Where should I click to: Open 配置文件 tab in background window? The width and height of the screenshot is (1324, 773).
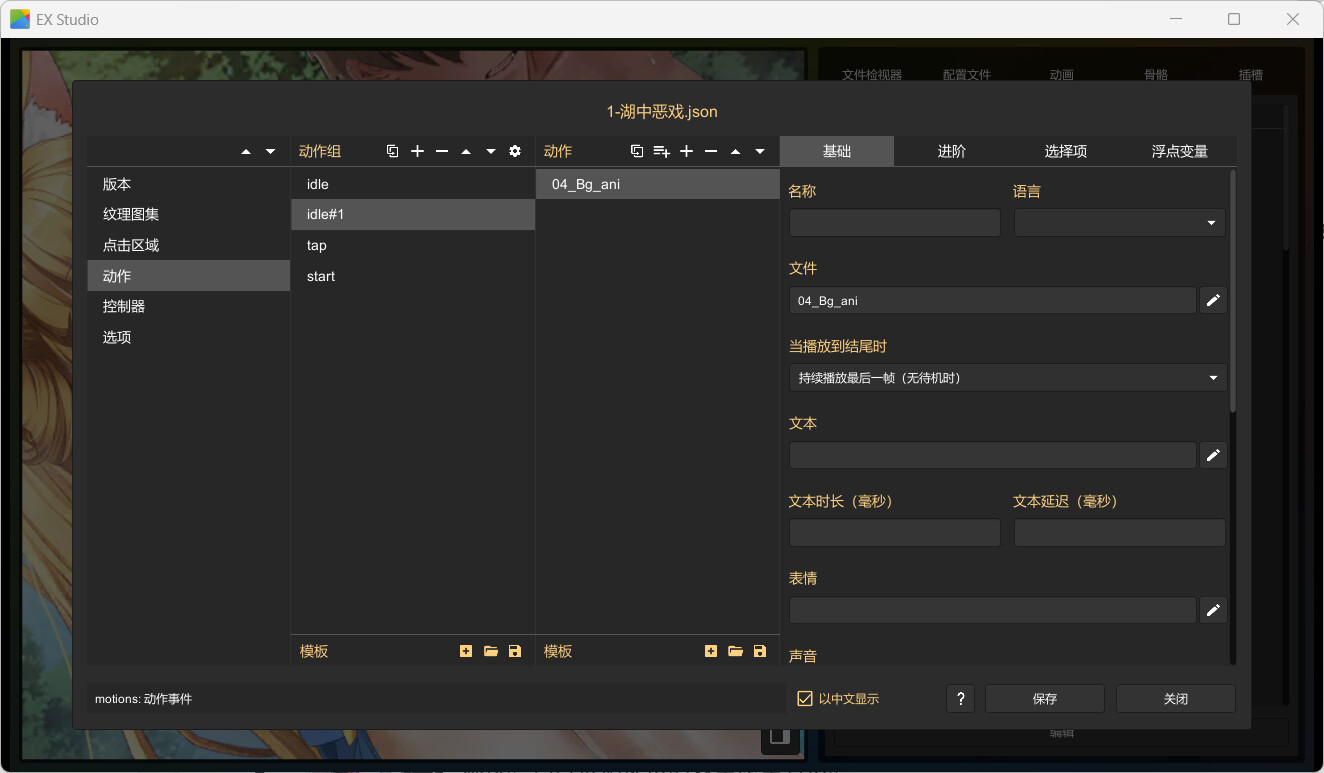pos(967,75)
